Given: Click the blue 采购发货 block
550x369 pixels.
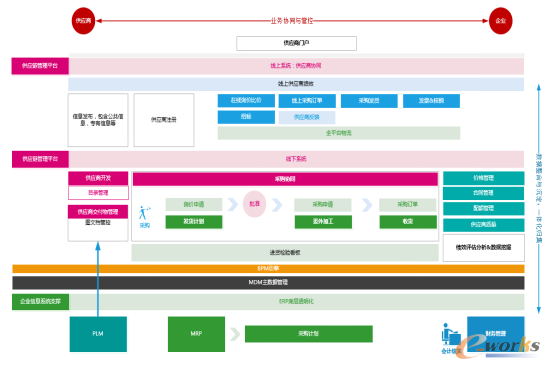Looking at the screenshot, I should pos(369,101).
